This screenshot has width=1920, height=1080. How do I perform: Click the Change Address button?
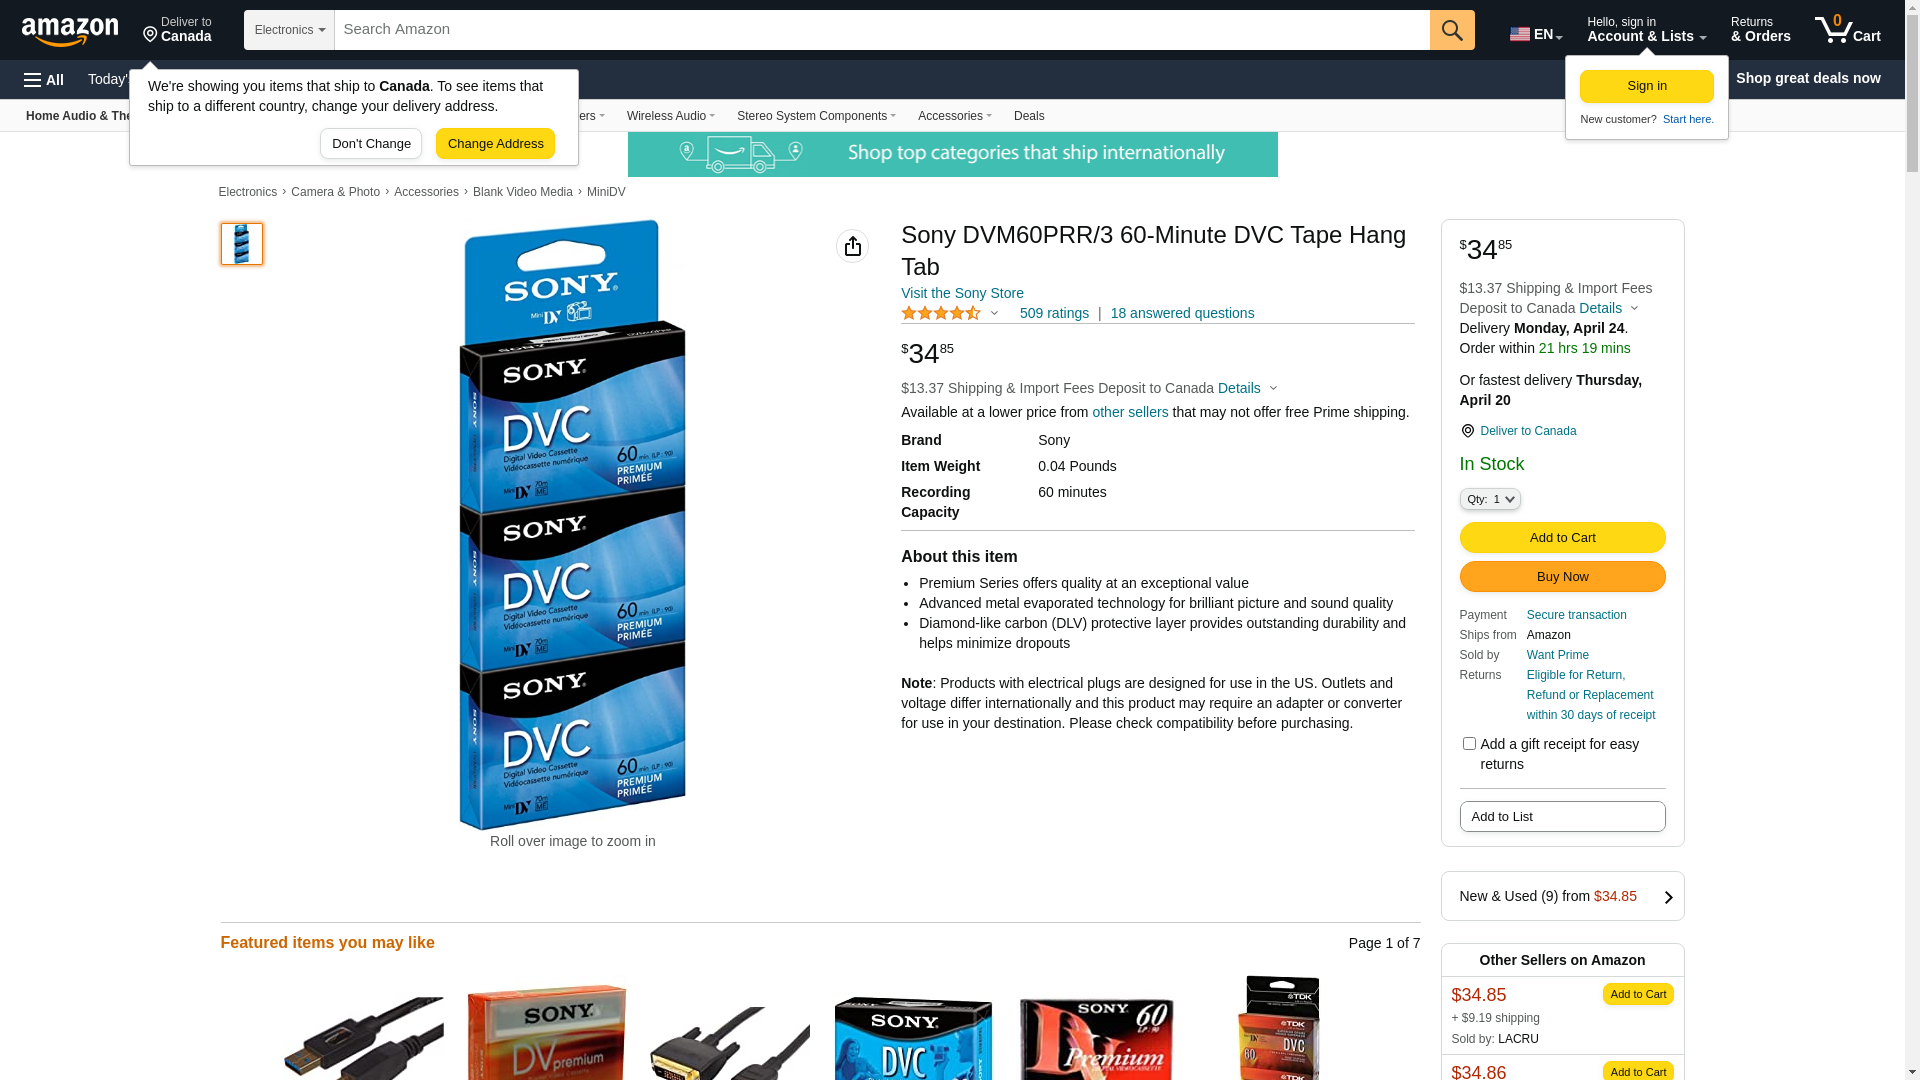(x=495, y=144)
